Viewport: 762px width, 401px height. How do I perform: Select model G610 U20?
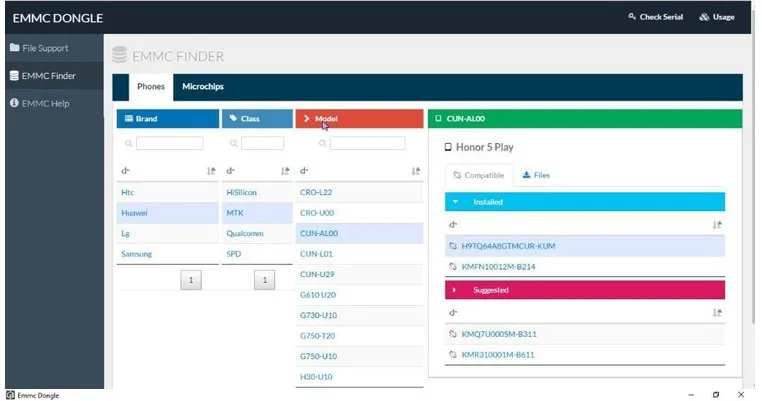(x=359, y=295)
